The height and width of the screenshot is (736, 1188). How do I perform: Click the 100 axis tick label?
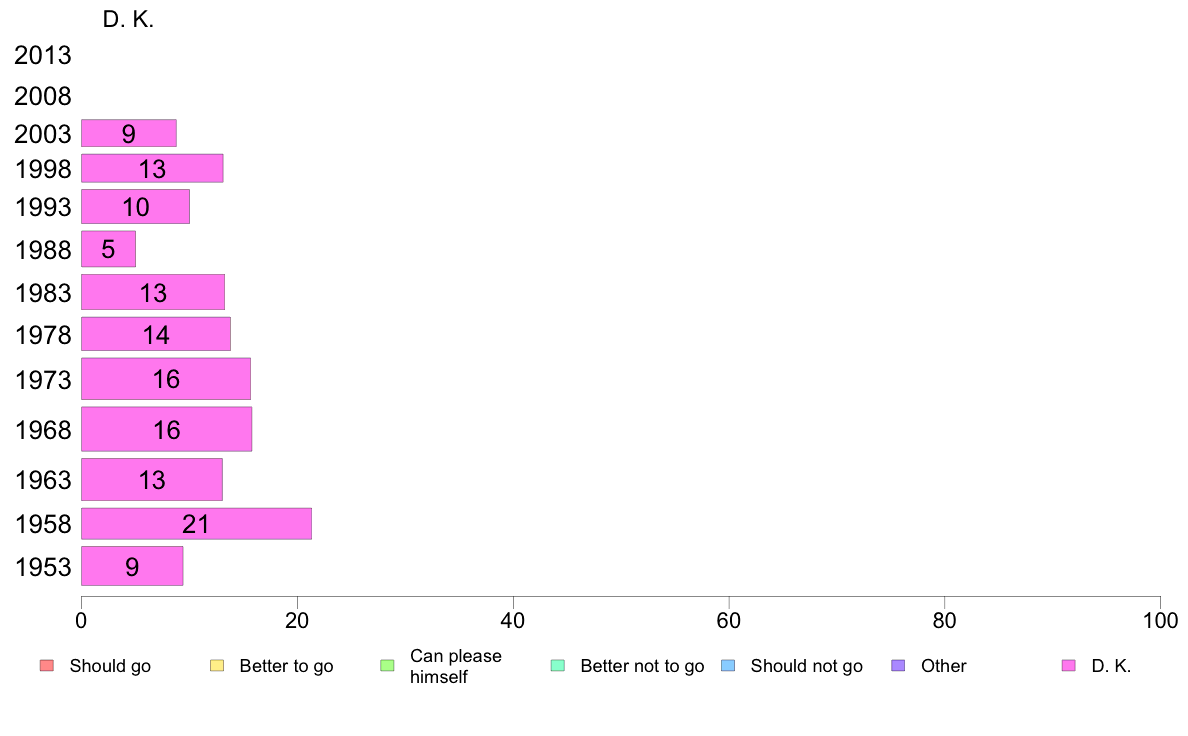pos(1161,621)
